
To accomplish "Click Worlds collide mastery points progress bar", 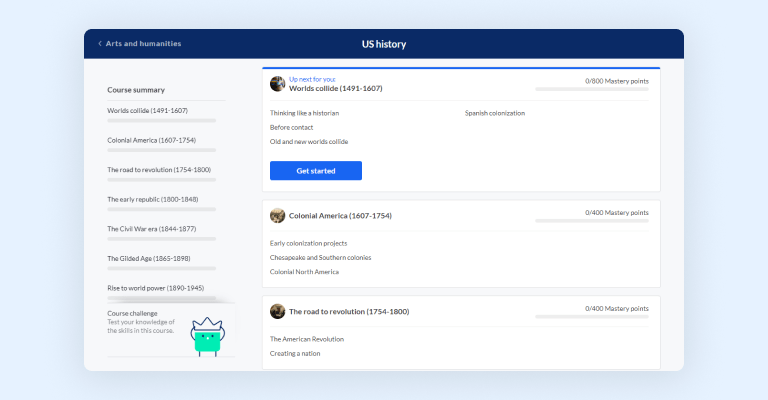I will 591,89.
